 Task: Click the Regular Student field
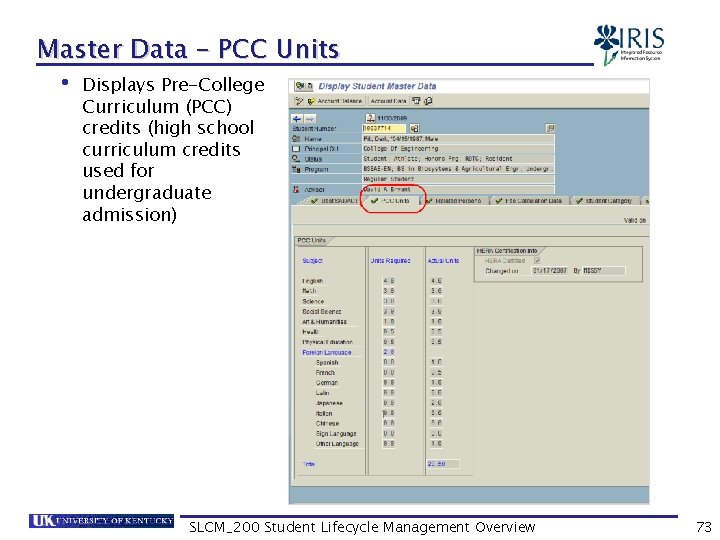click(458, 179)
